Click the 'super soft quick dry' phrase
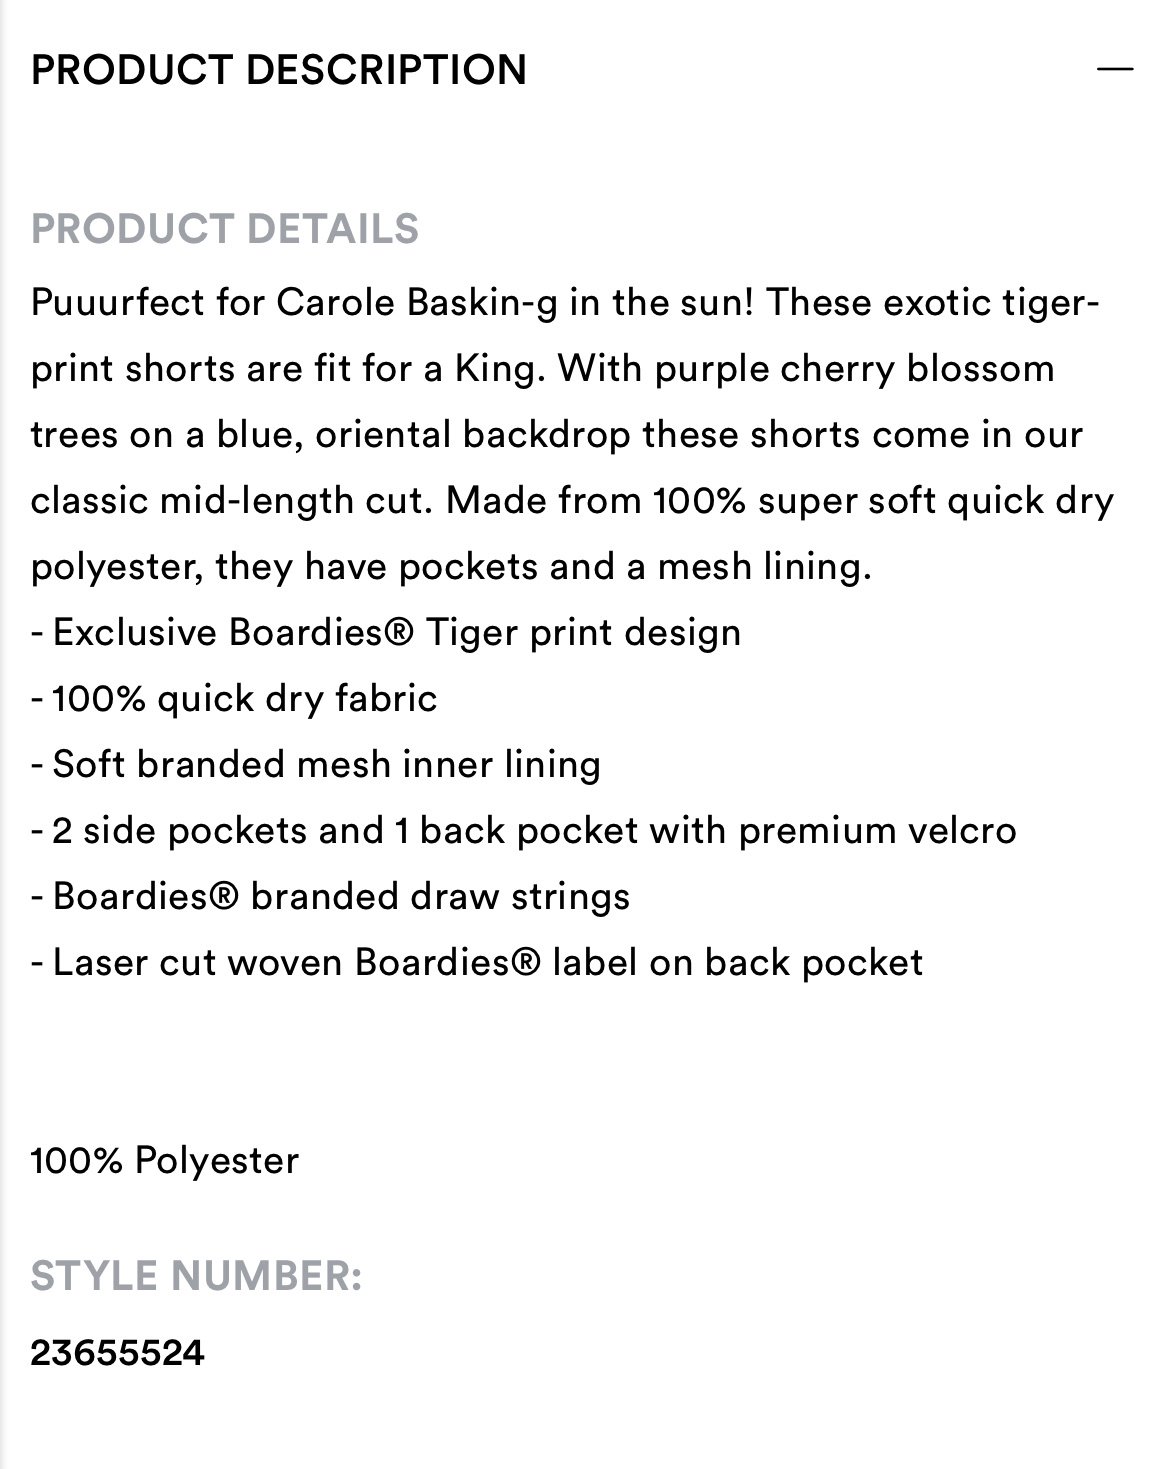Screen dimensions: 1170x1469 tap(936, 501)
